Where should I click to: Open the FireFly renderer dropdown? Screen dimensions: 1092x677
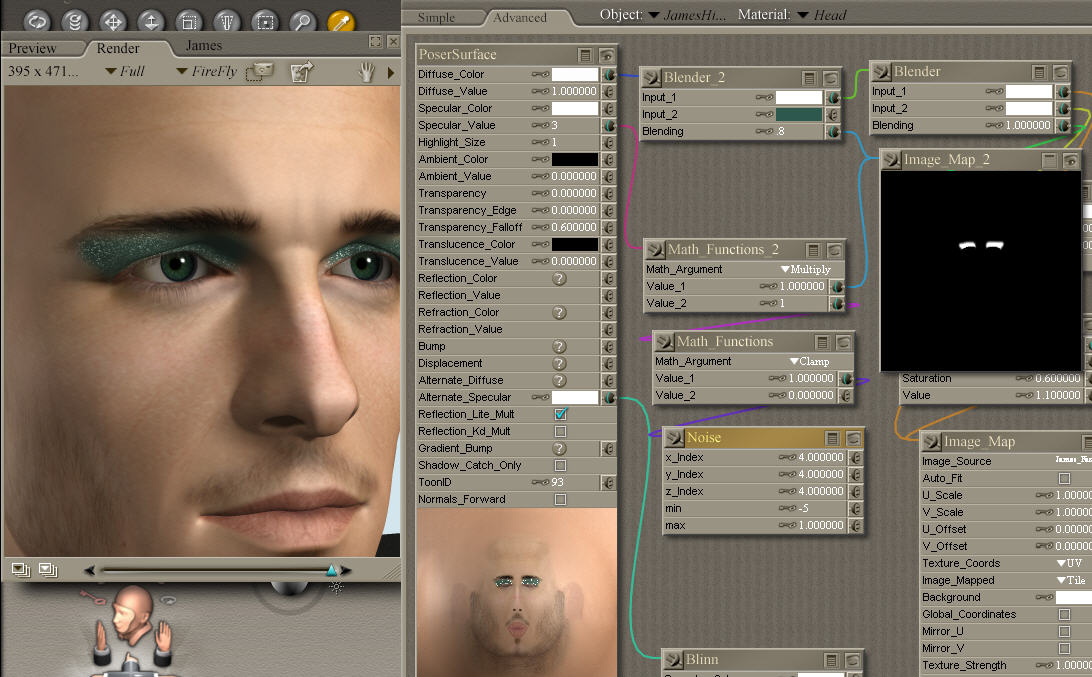pos(208,72)
